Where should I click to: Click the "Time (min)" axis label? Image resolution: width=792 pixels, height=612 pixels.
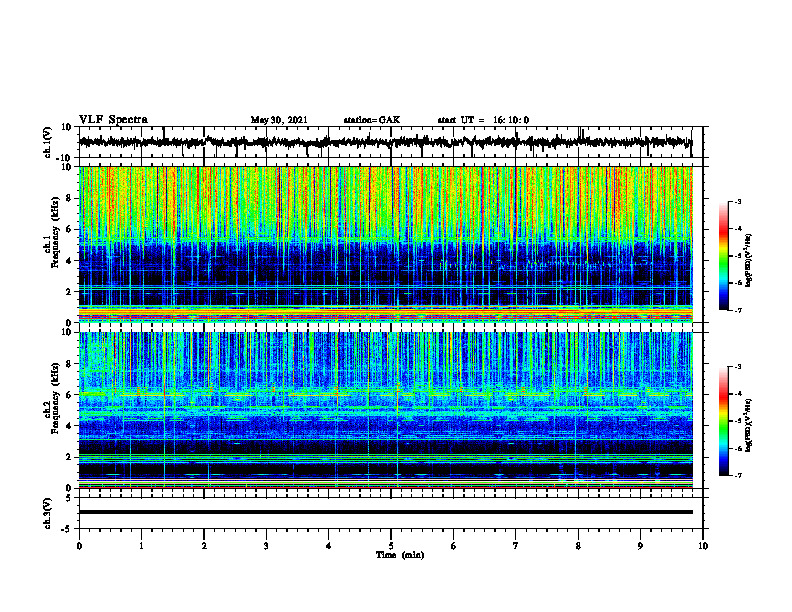point(400,555)
